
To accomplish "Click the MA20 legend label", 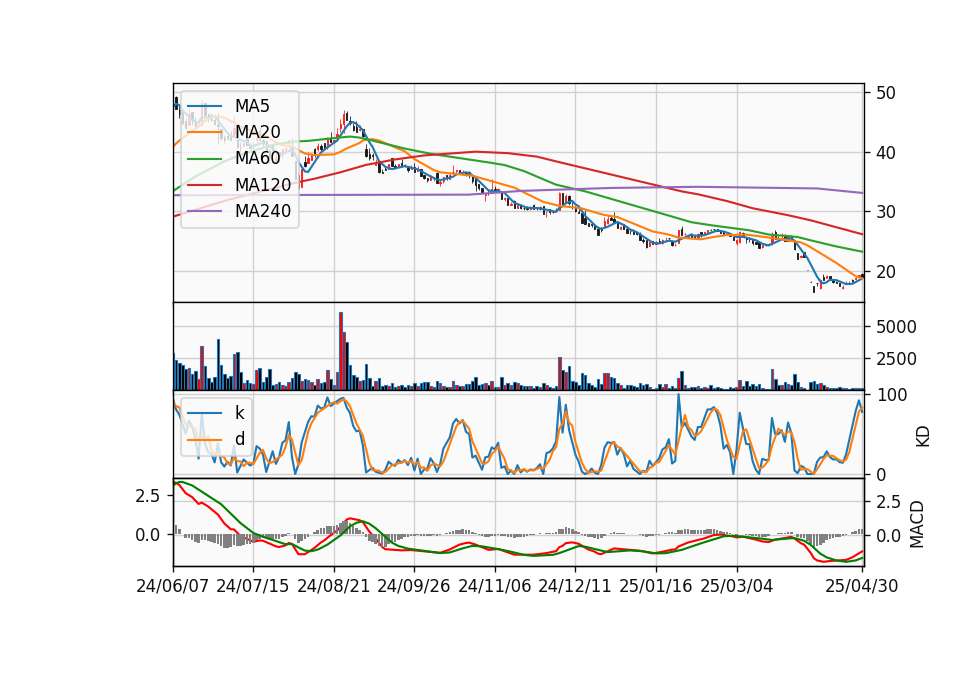I will [257, 132].
